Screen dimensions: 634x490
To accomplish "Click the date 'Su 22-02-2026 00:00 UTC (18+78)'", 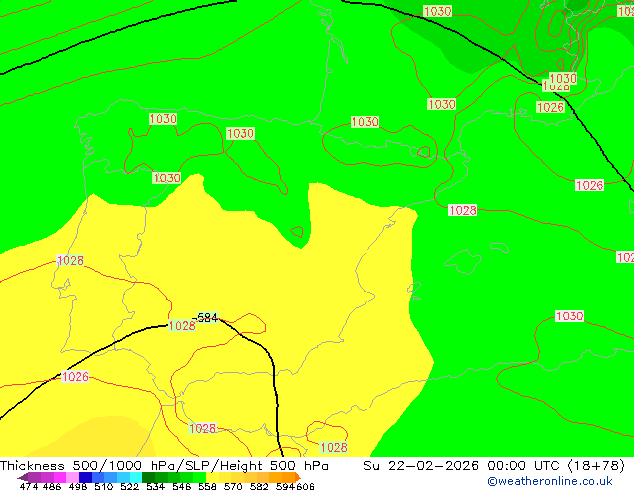I will click(x=494, y=466).
